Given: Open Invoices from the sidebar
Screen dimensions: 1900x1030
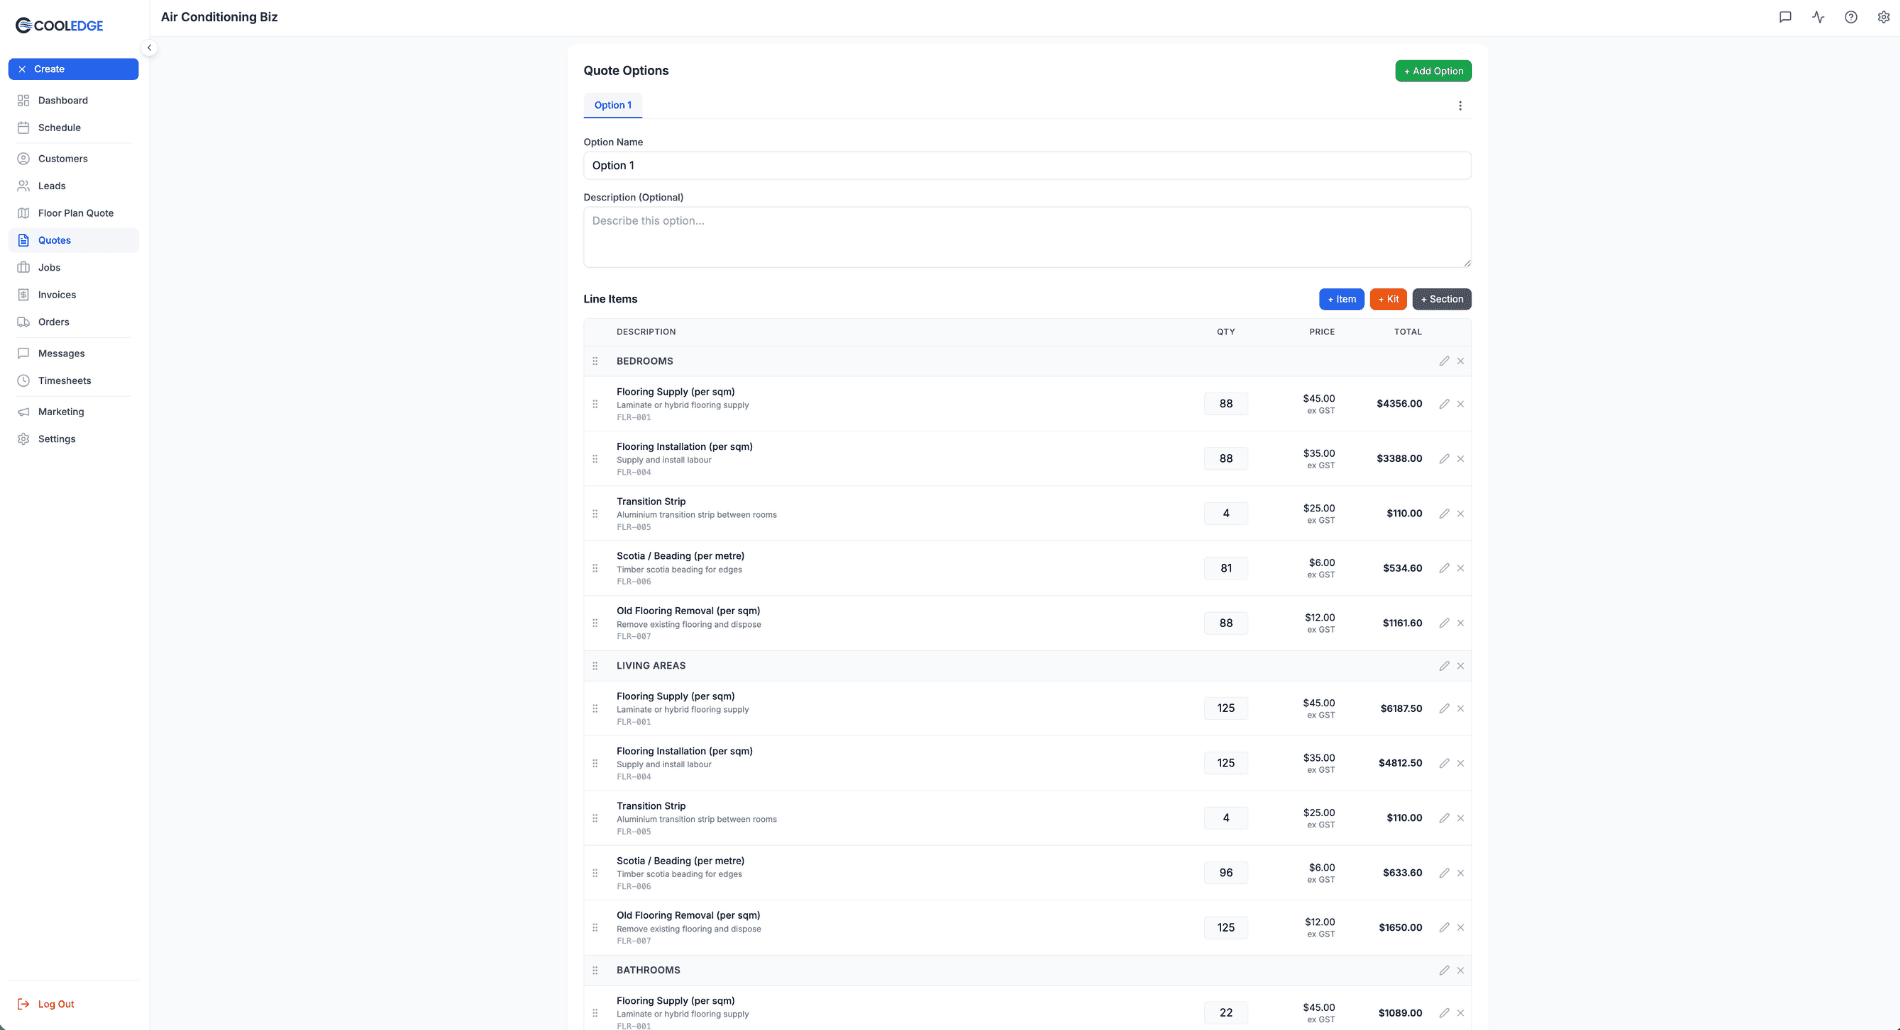Looking at the screenshot, I should click(x=57, y=294).
